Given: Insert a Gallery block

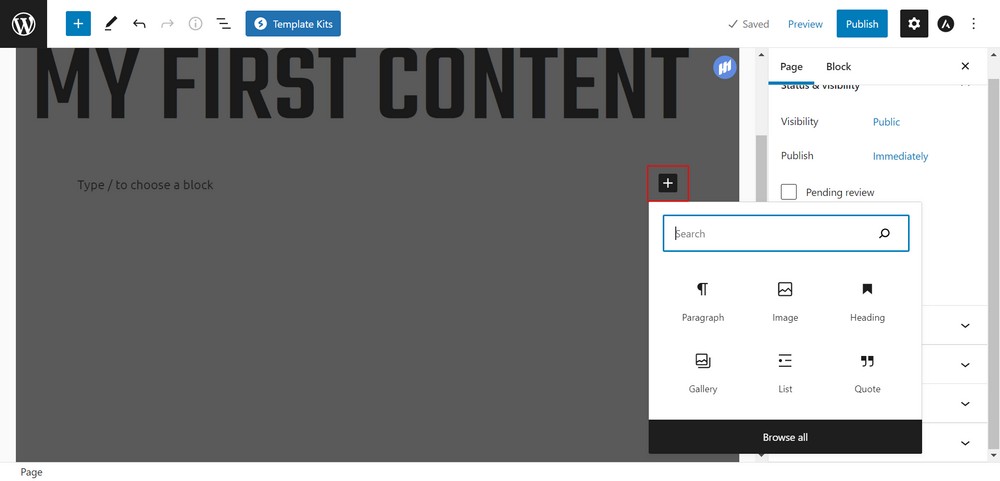Looking at the screenshot, I should coord(703,374).
